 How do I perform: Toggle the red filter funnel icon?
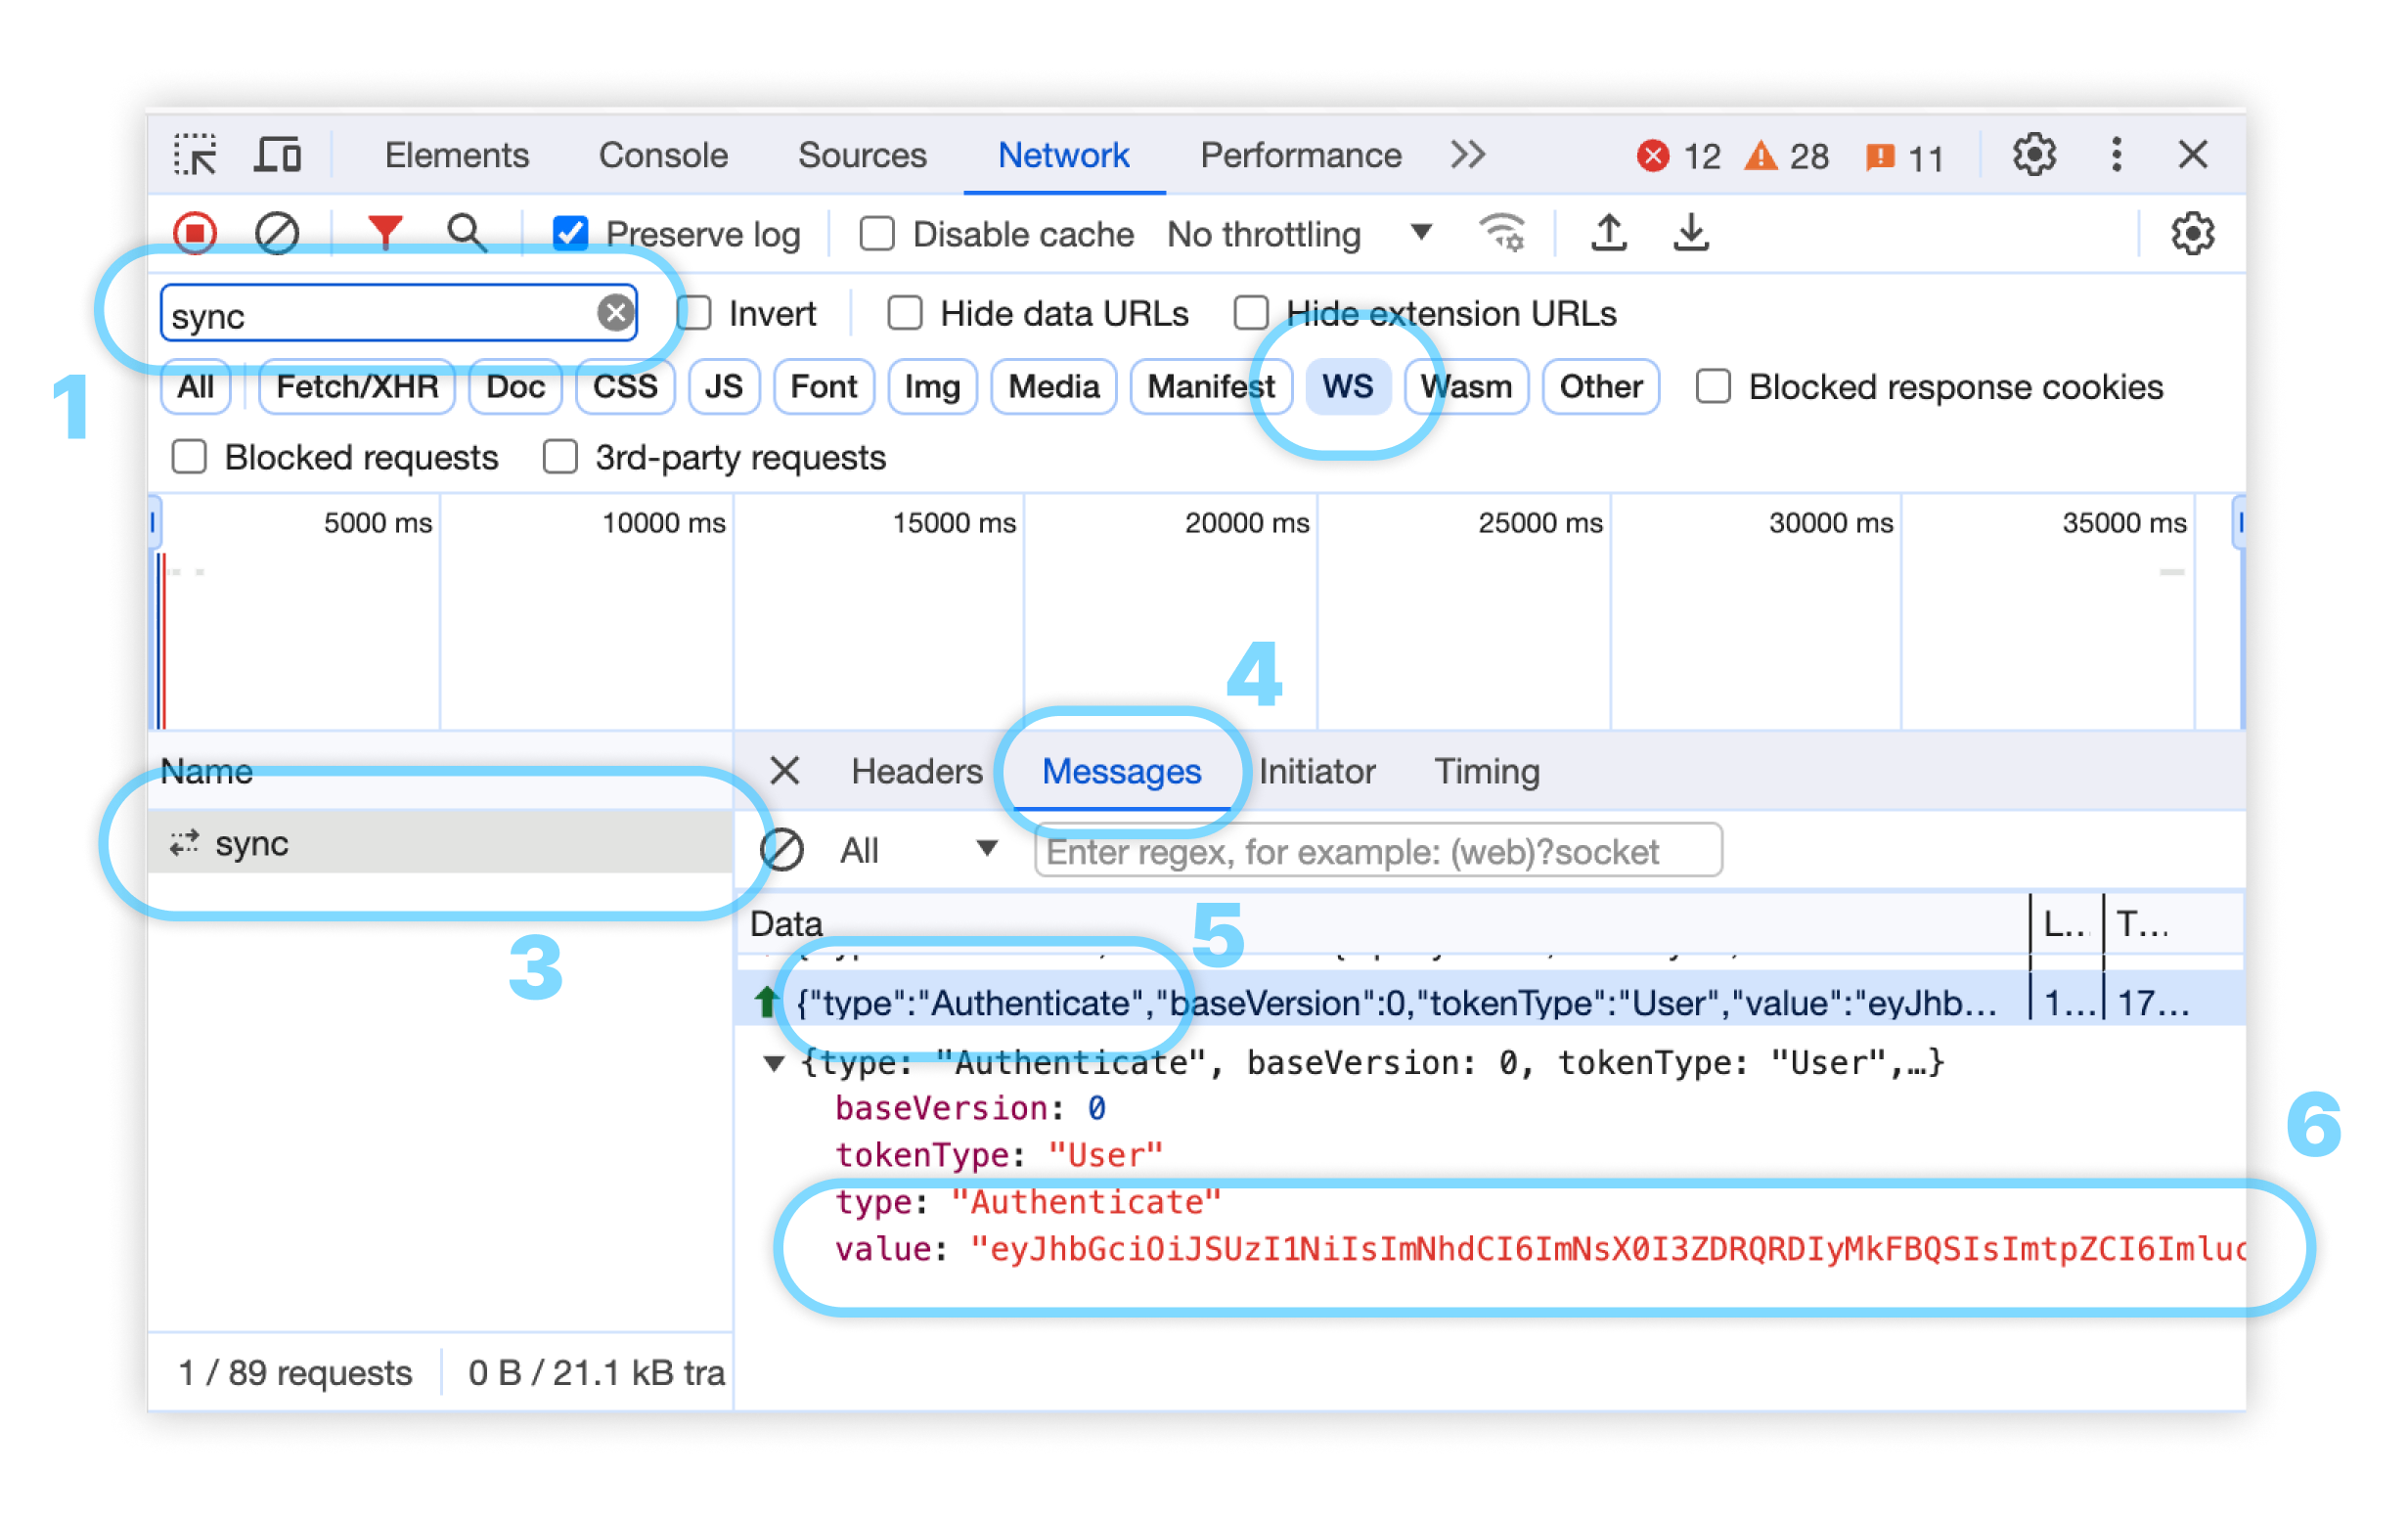[x=385, y=233]
